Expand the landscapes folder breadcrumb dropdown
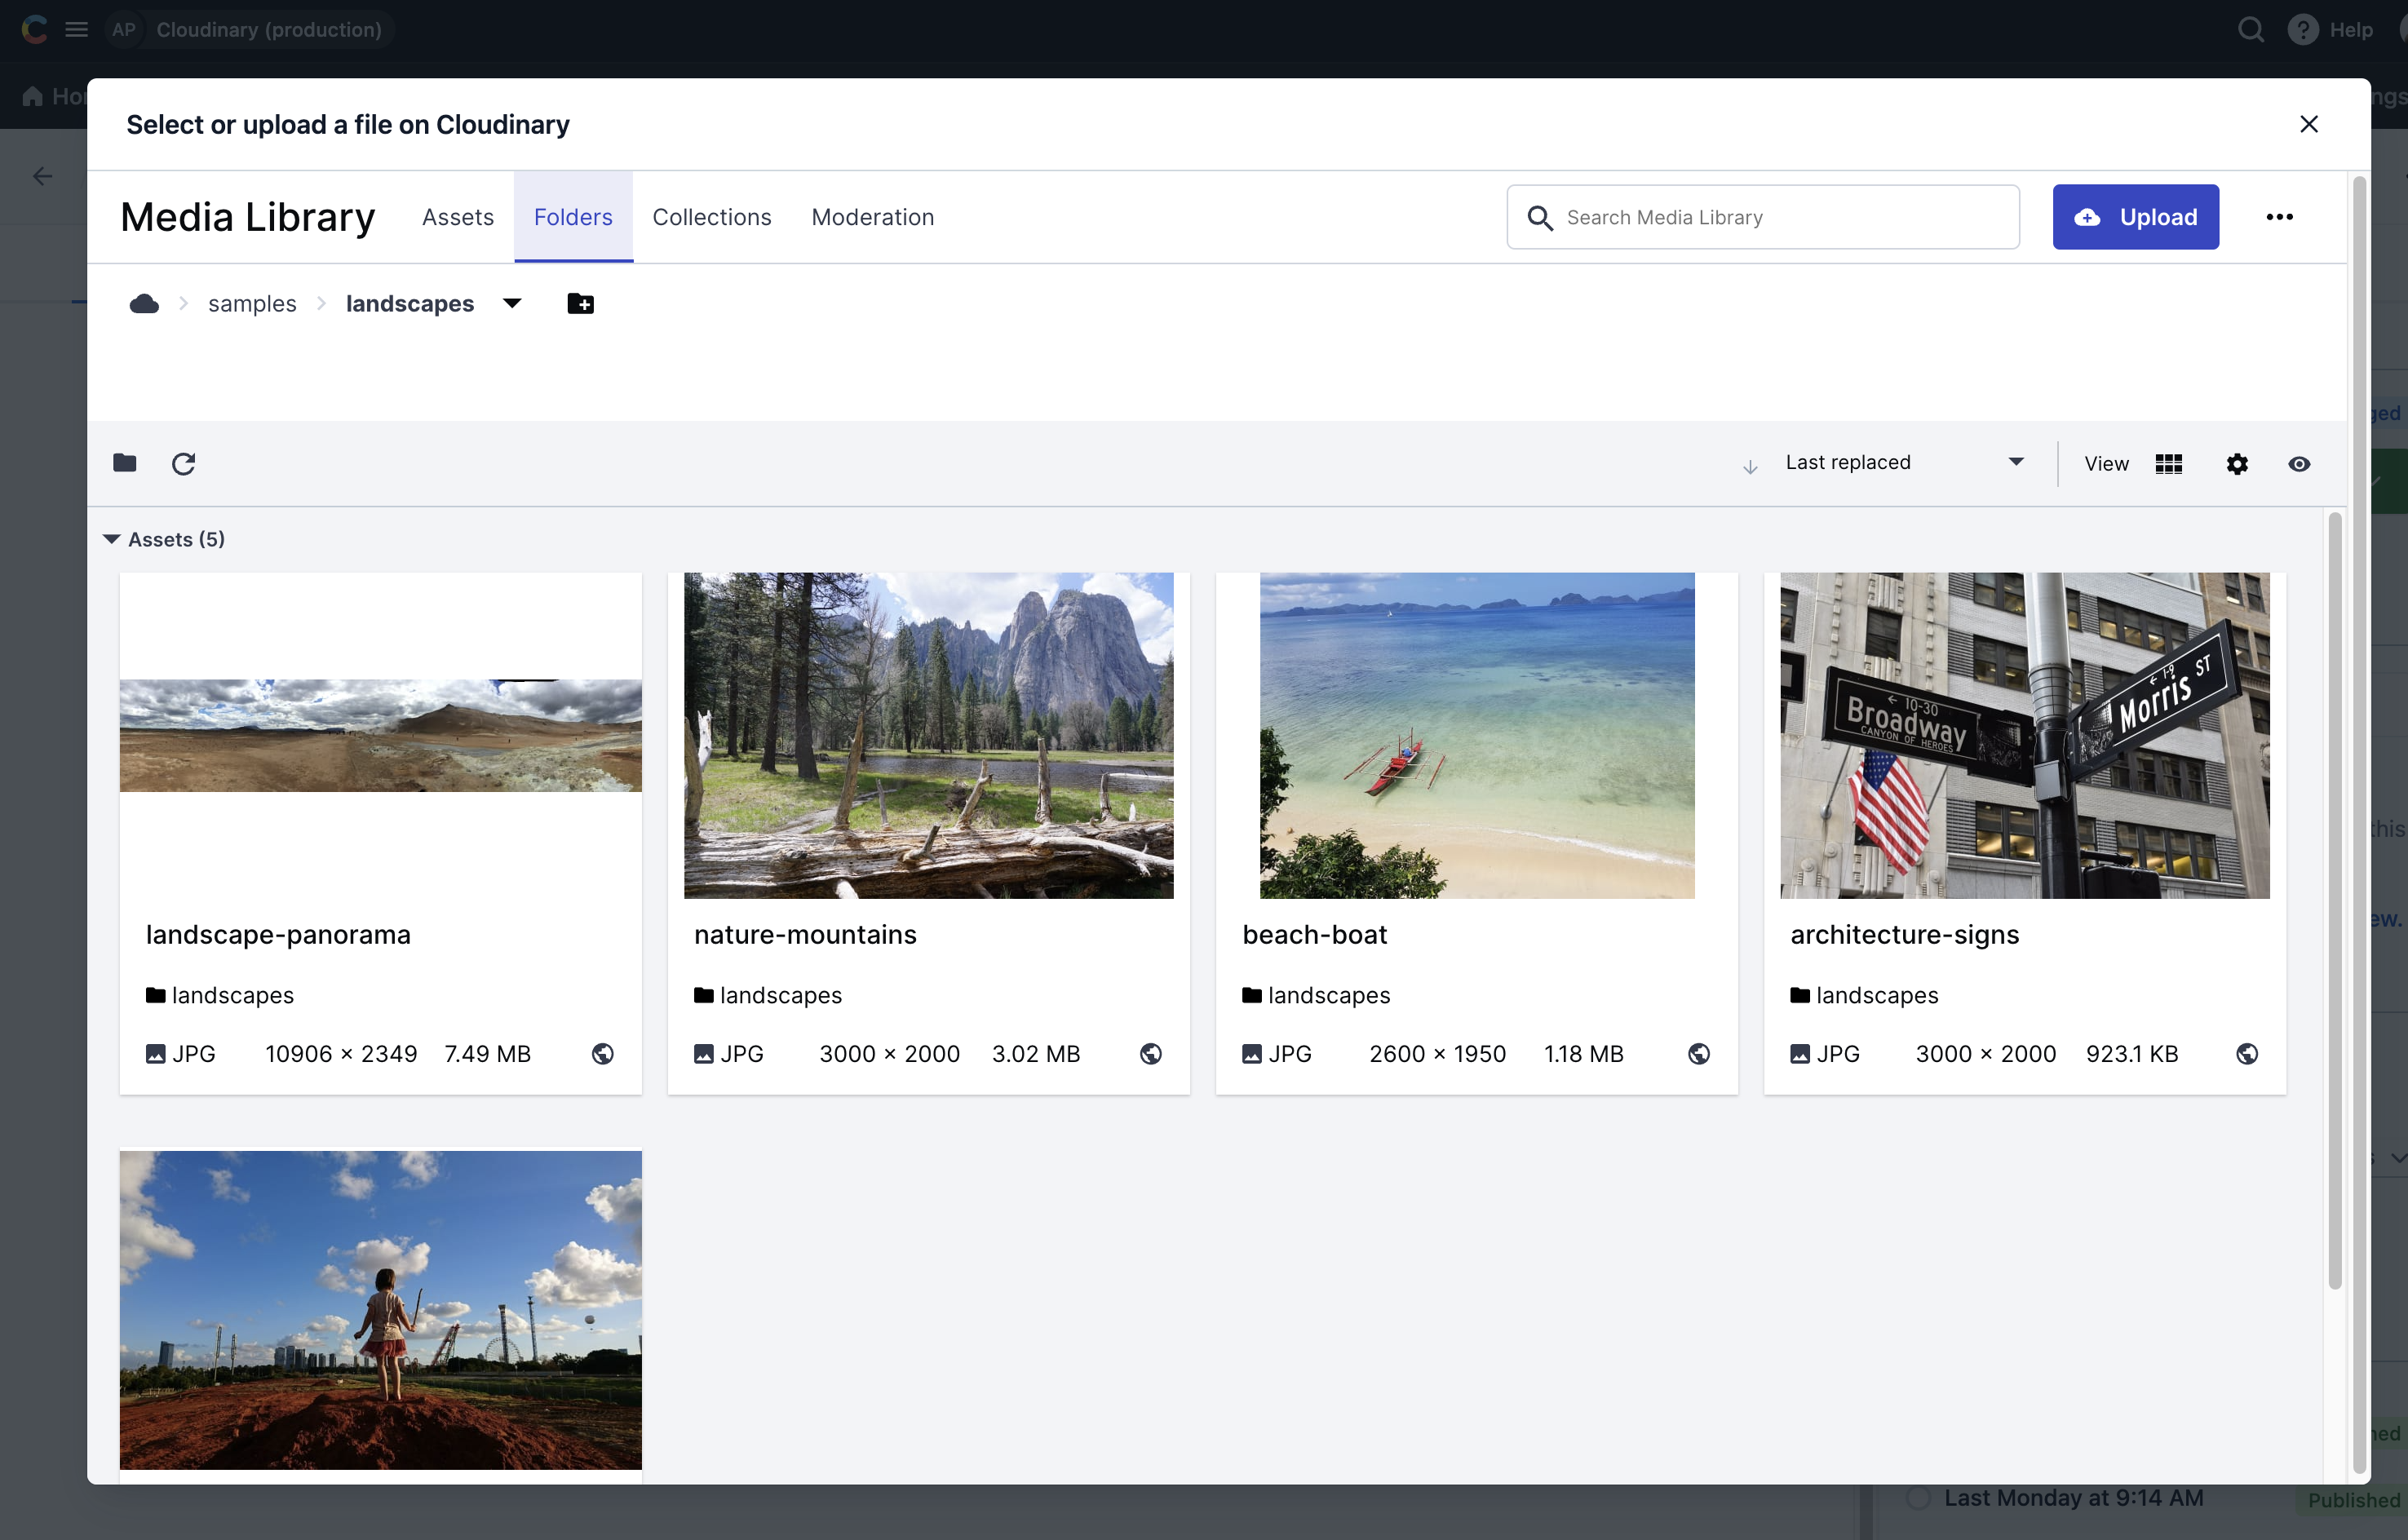This screenshot has height=1540, width=2408. point(509,302)
